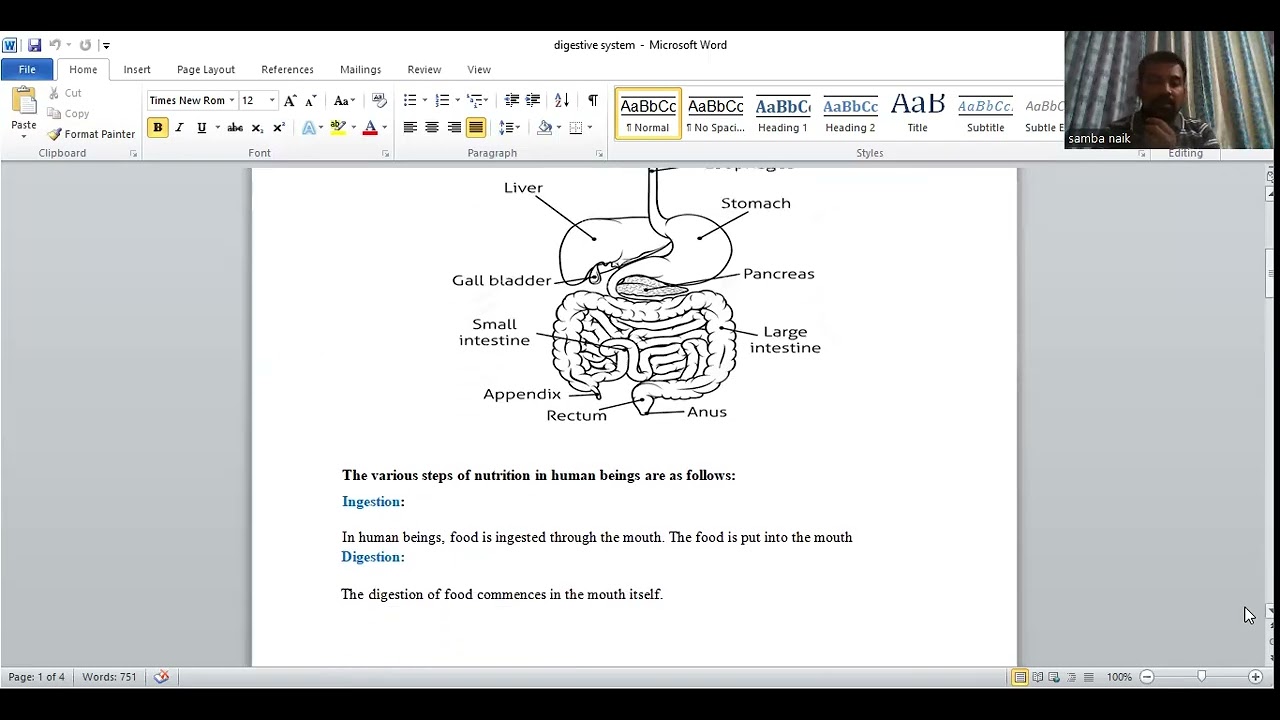1280x720 pixels.
Task: Grow font size
Action: pyautogui.click(x=290, y=100)
